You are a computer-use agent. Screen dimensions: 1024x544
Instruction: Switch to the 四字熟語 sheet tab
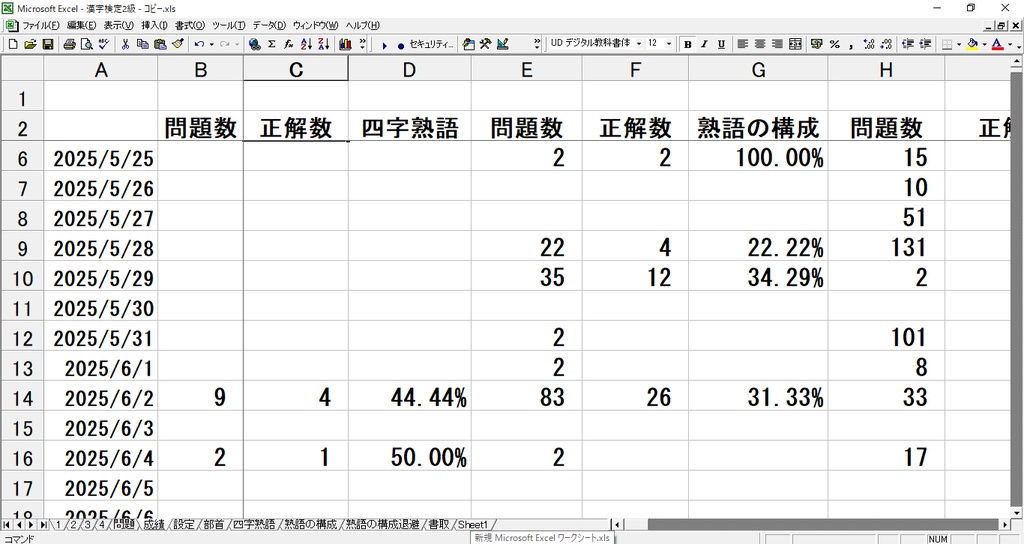tap(254, 524)
